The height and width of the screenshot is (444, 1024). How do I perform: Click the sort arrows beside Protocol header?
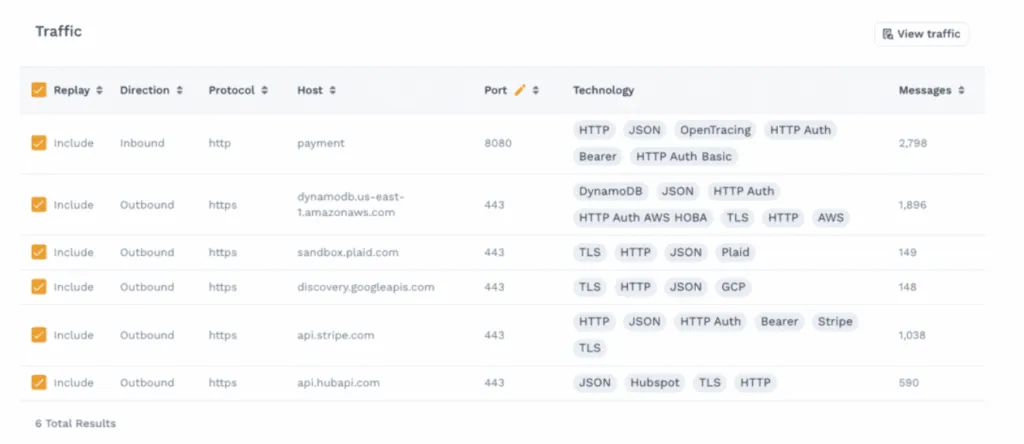click(x=264, y=90)
